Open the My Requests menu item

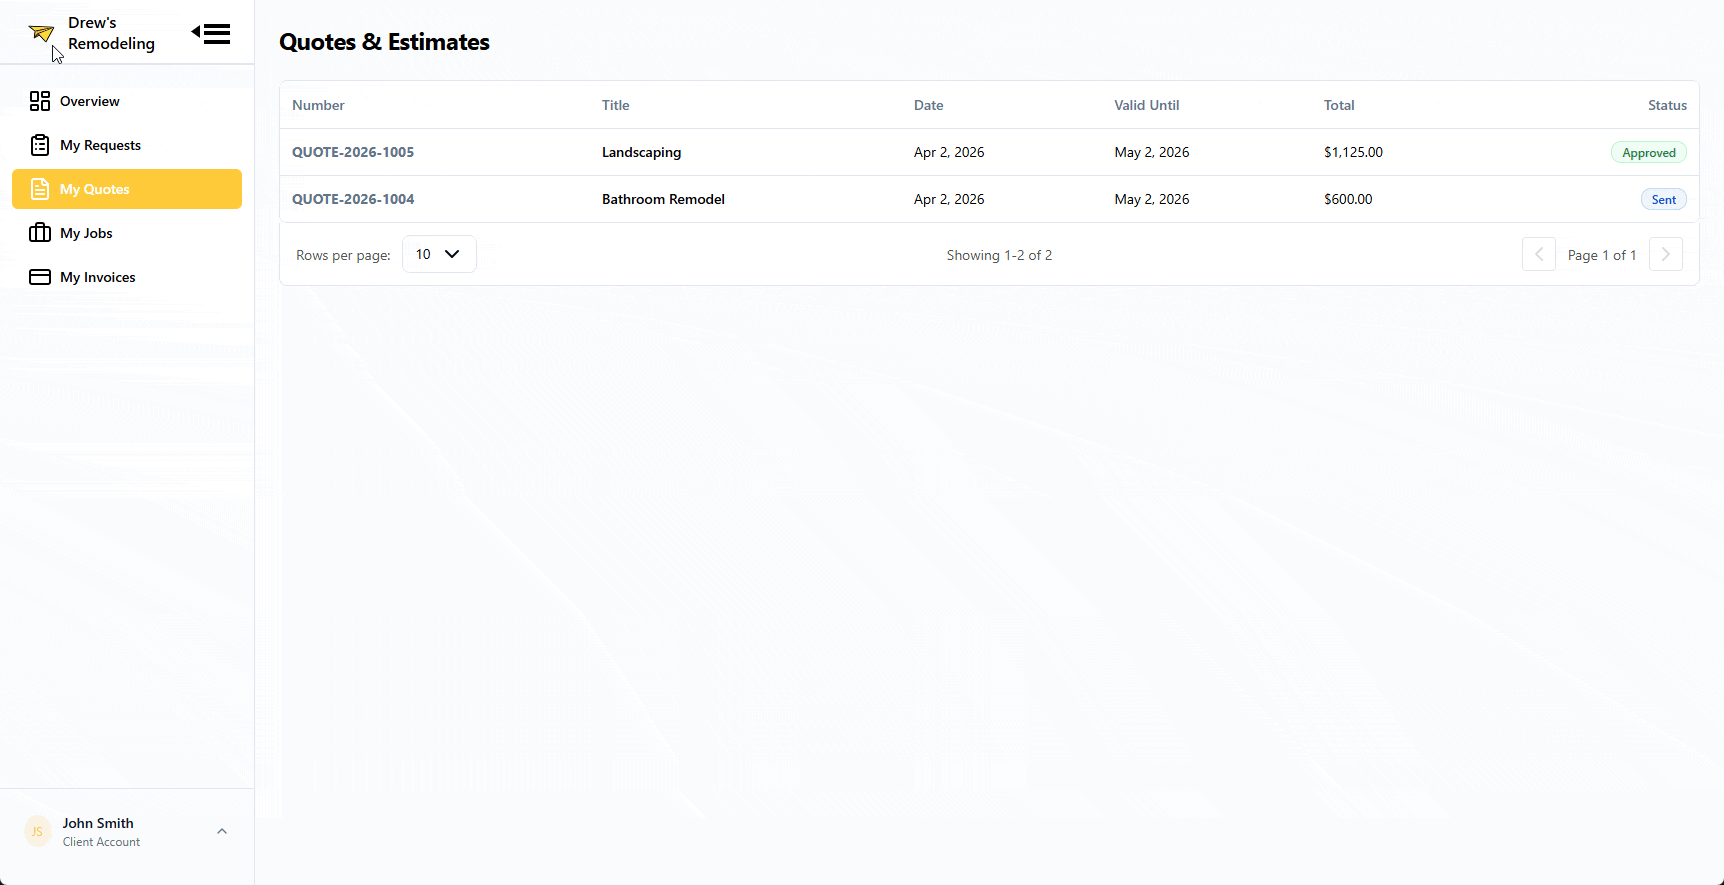(127, 145)
